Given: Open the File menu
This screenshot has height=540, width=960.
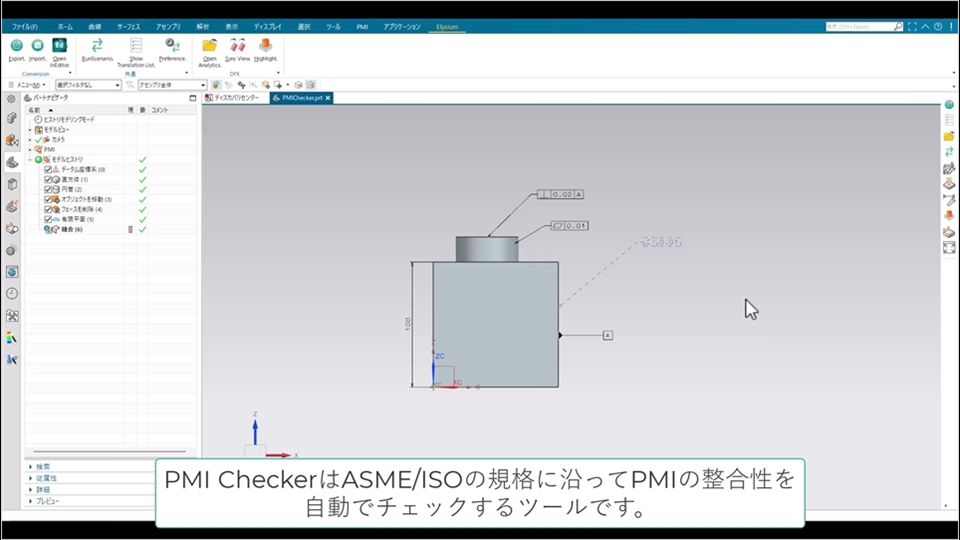Looking at the screenshot, I should coord(24,27).
